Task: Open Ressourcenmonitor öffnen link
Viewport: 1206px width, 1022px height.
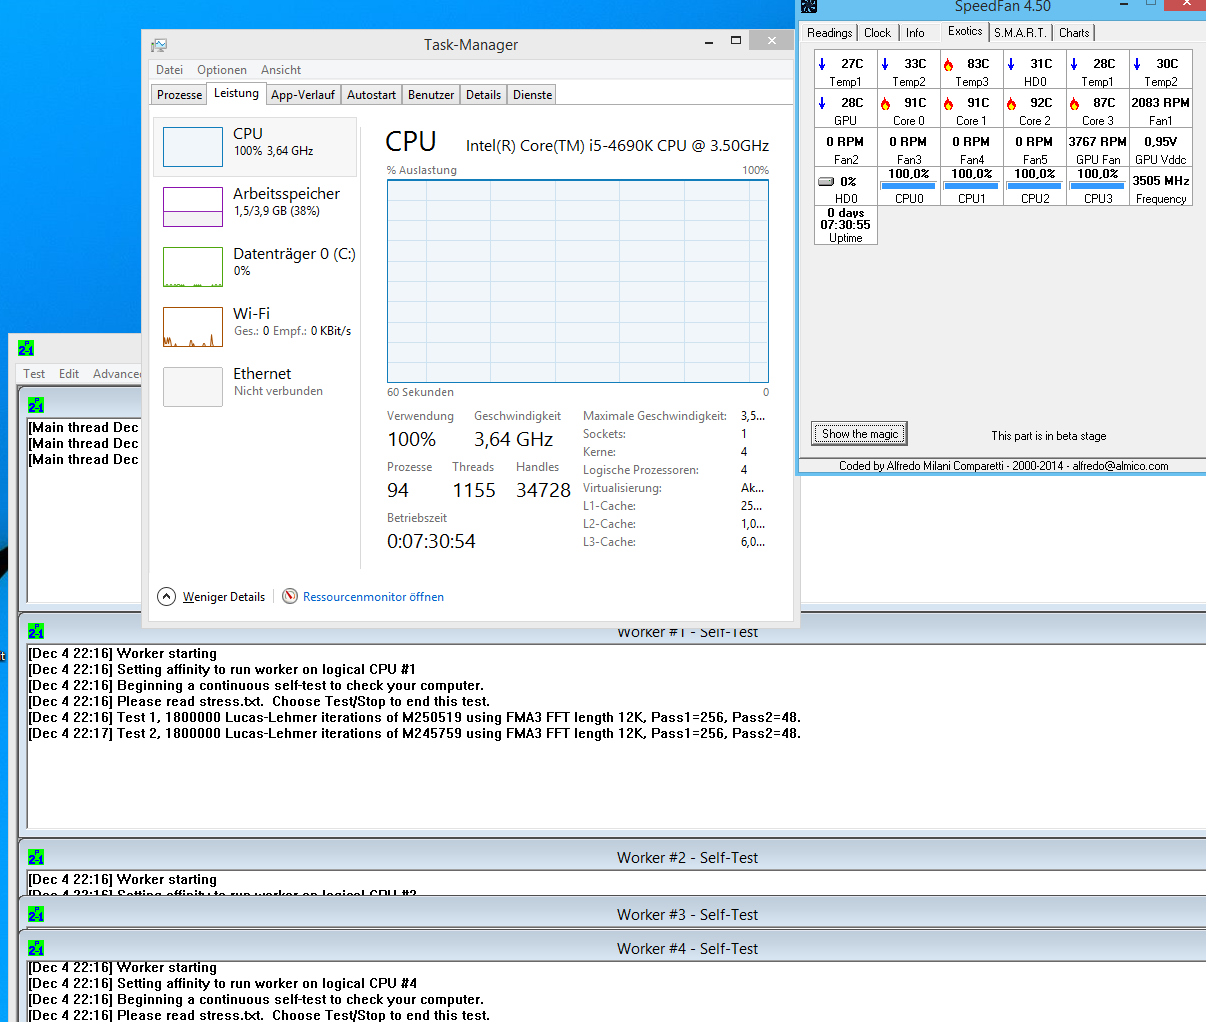Action: click(373, 597)
